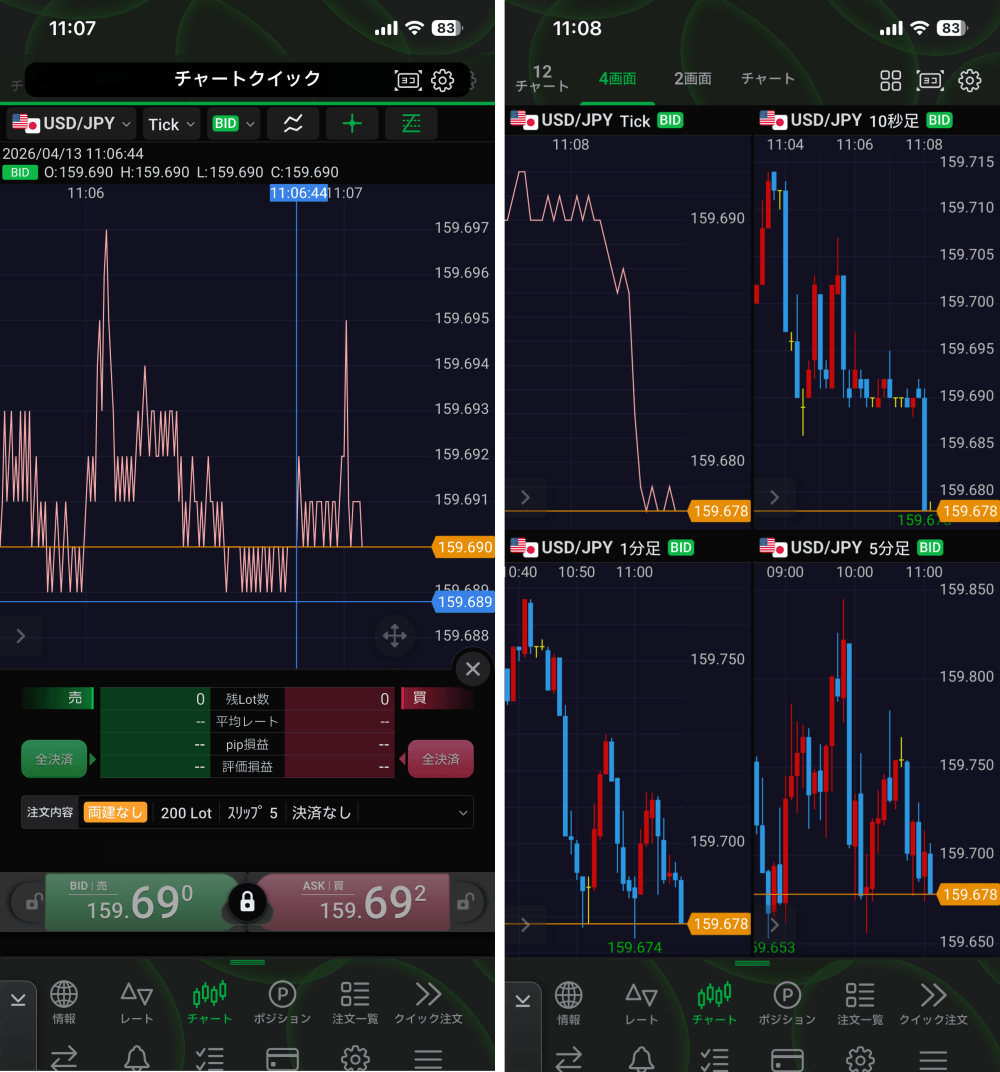The image size is (1000, 1072).
Task: Open the ポジション icon in right panel
Action: 787,1002
